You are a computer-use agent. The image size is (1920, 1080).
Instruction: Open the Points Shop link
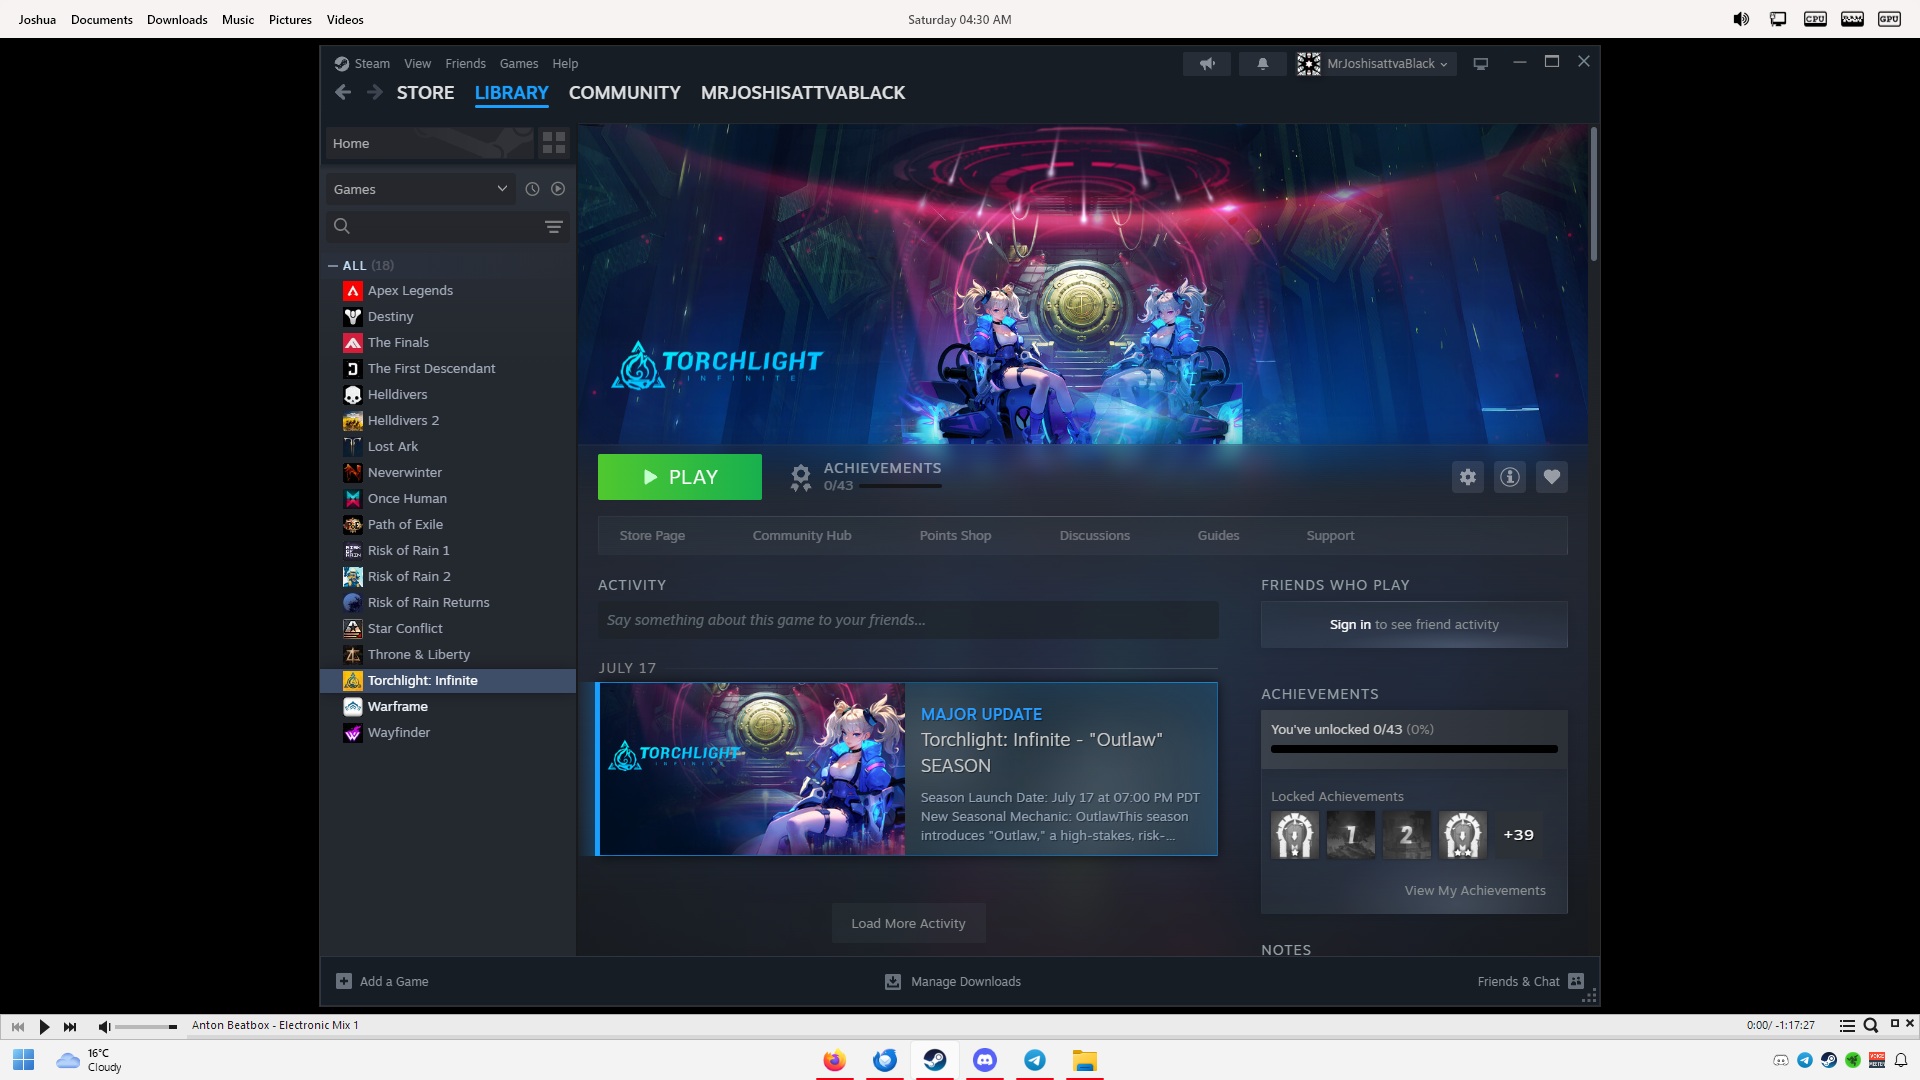pyautogui.click(x=955, y=535)
